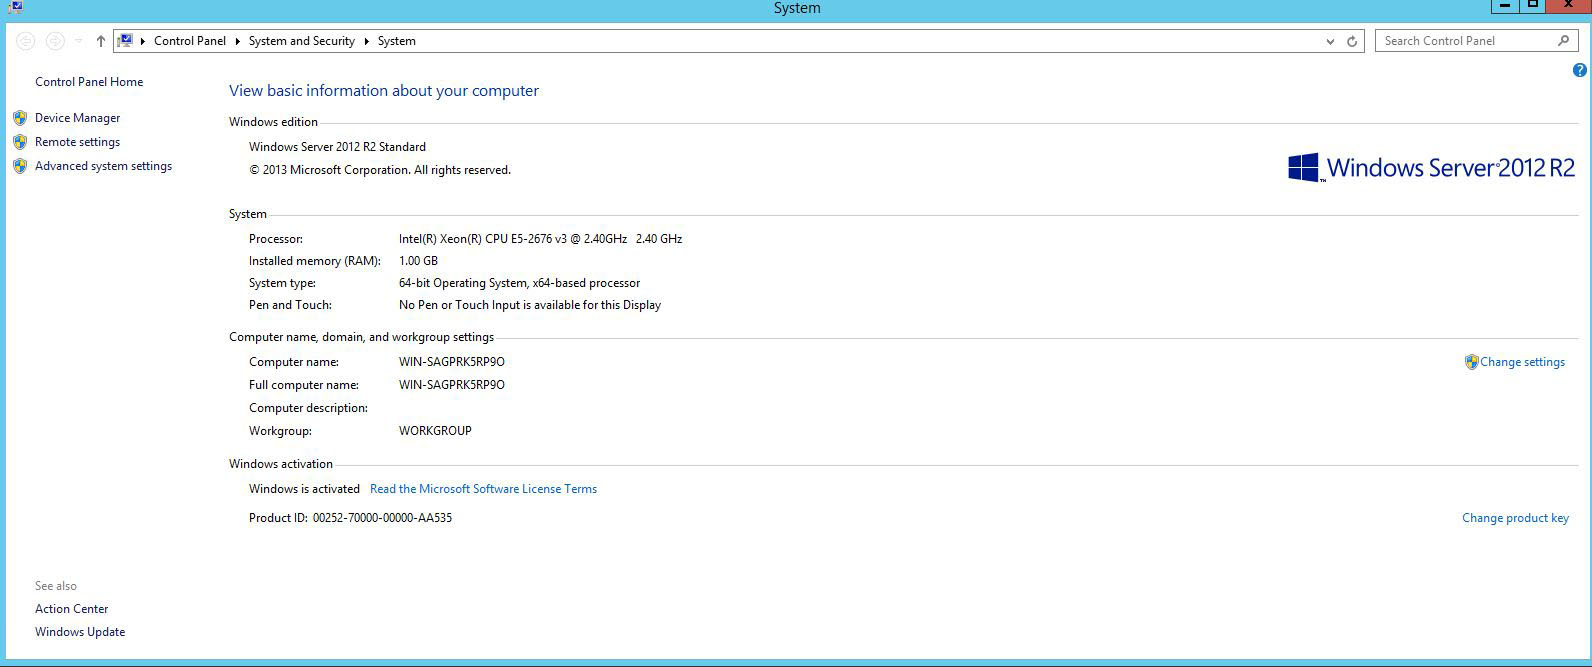Minimize the System window
The height and width of the screenshot is (667, 1592).
tap(1505, 6)
